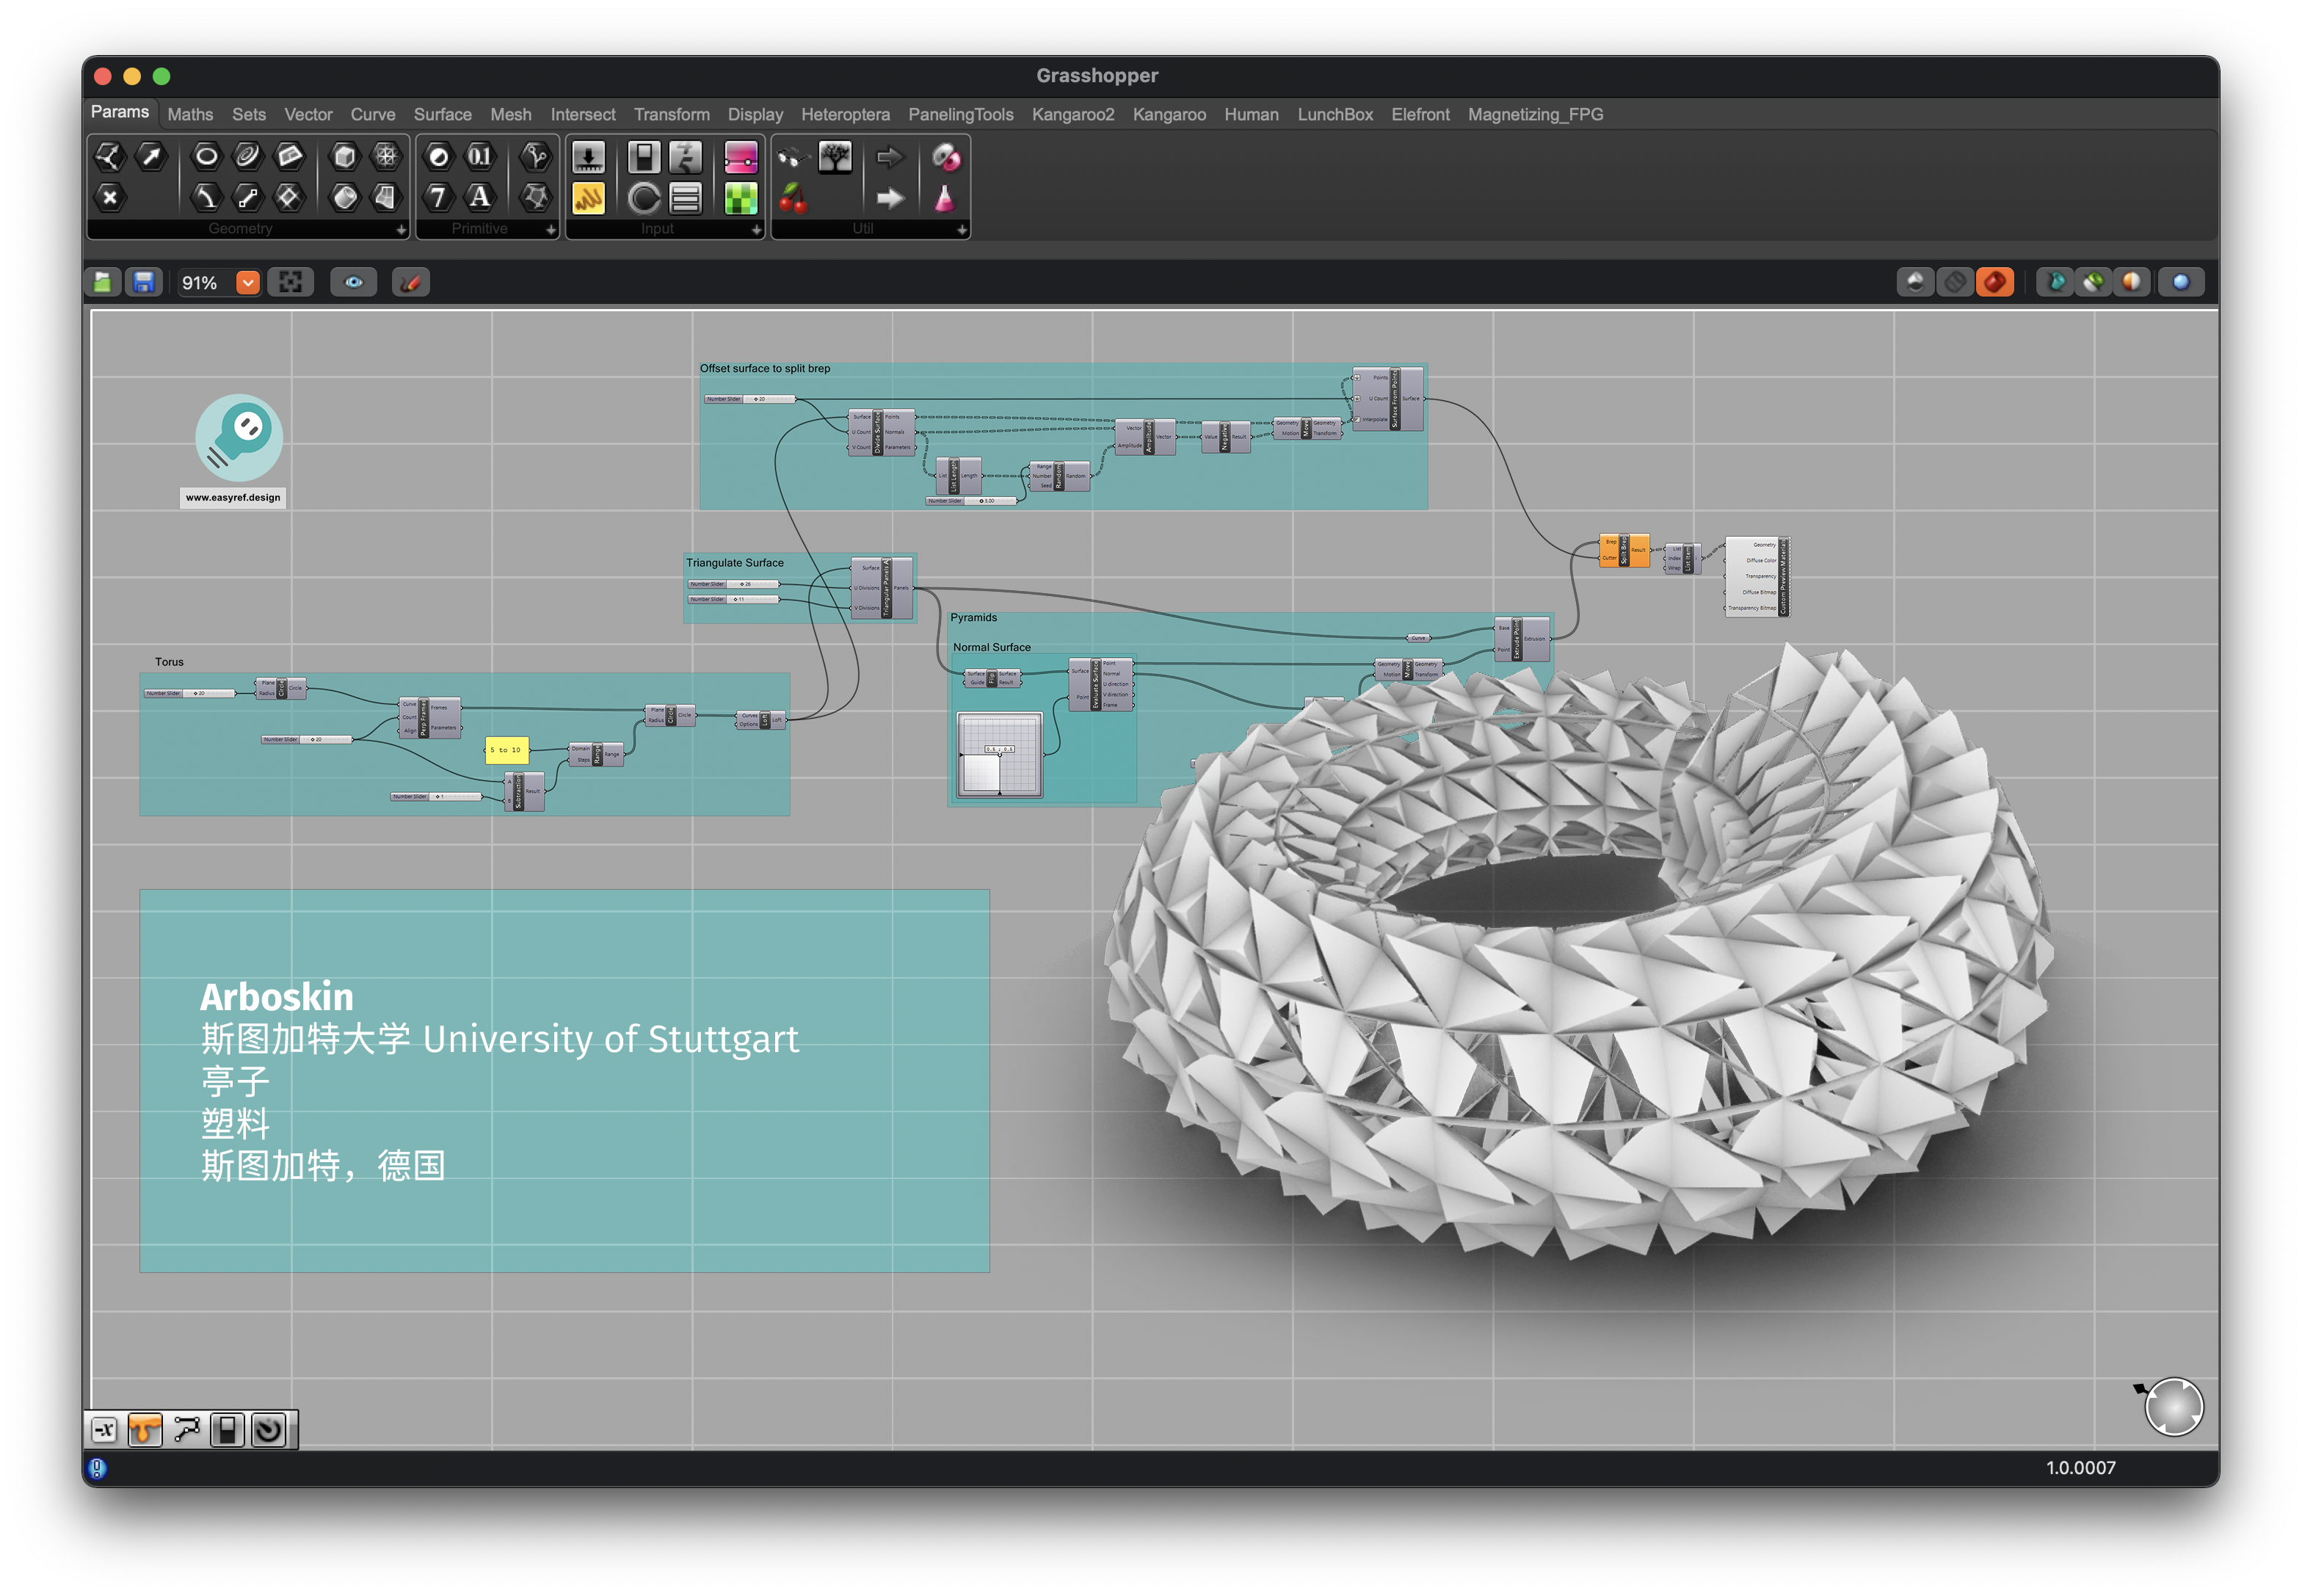Viewport: 2302px width, 1596px height.
Task: Enable the red selected-only preview mode
Action: (x=1994, y=283)
